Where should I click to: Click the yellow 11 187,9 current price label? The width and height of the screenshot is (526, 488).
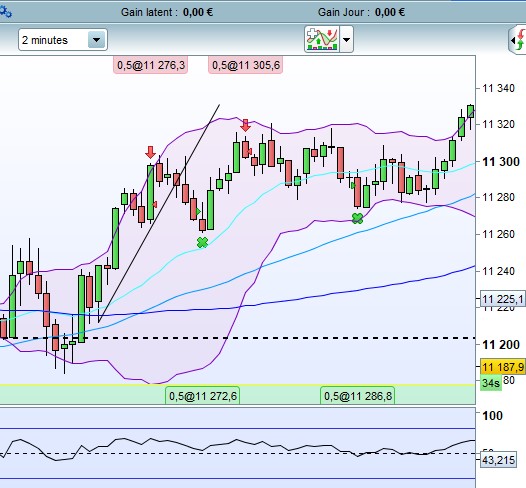coord(502,367)
